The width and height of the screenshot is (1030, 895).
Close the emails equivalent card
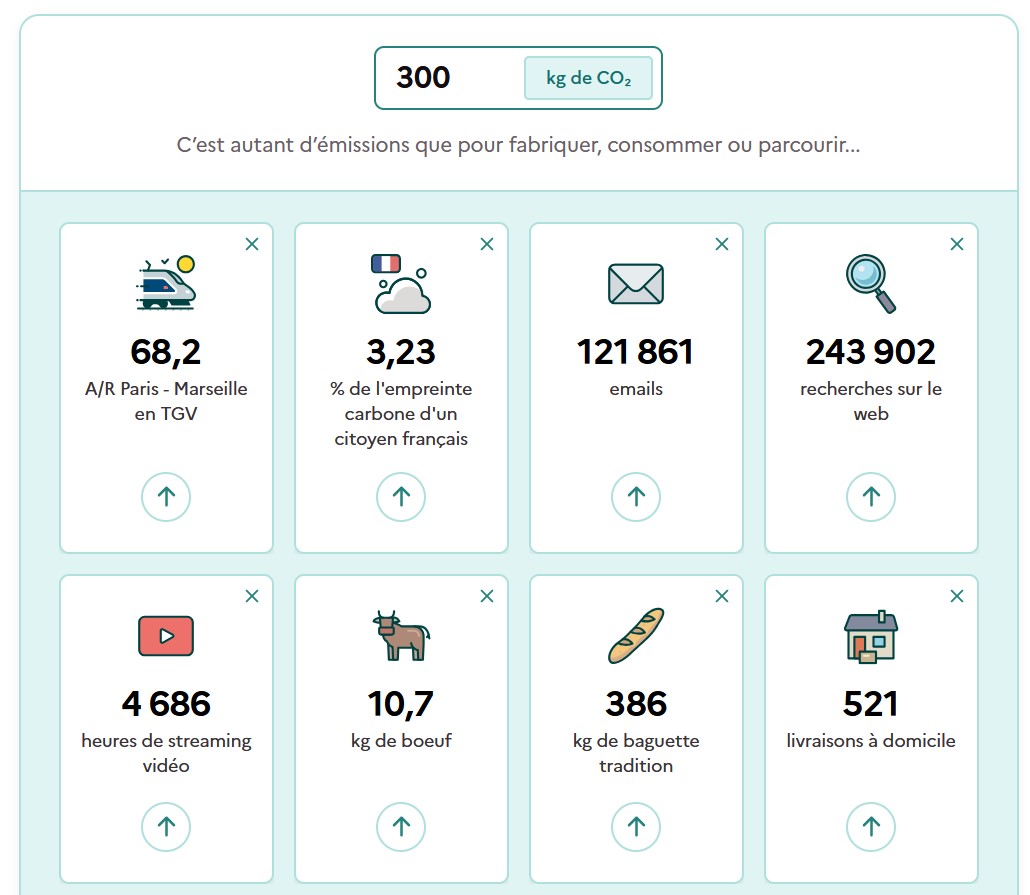pyautogui.click(x=722, y=244)
